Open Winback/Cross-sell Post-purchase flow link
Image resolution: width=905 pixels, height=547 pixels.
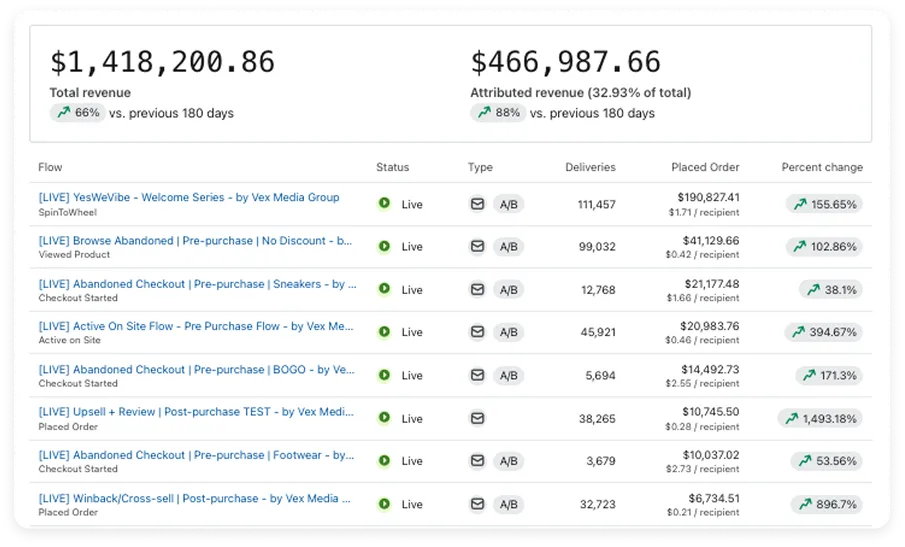coord(195,498)
